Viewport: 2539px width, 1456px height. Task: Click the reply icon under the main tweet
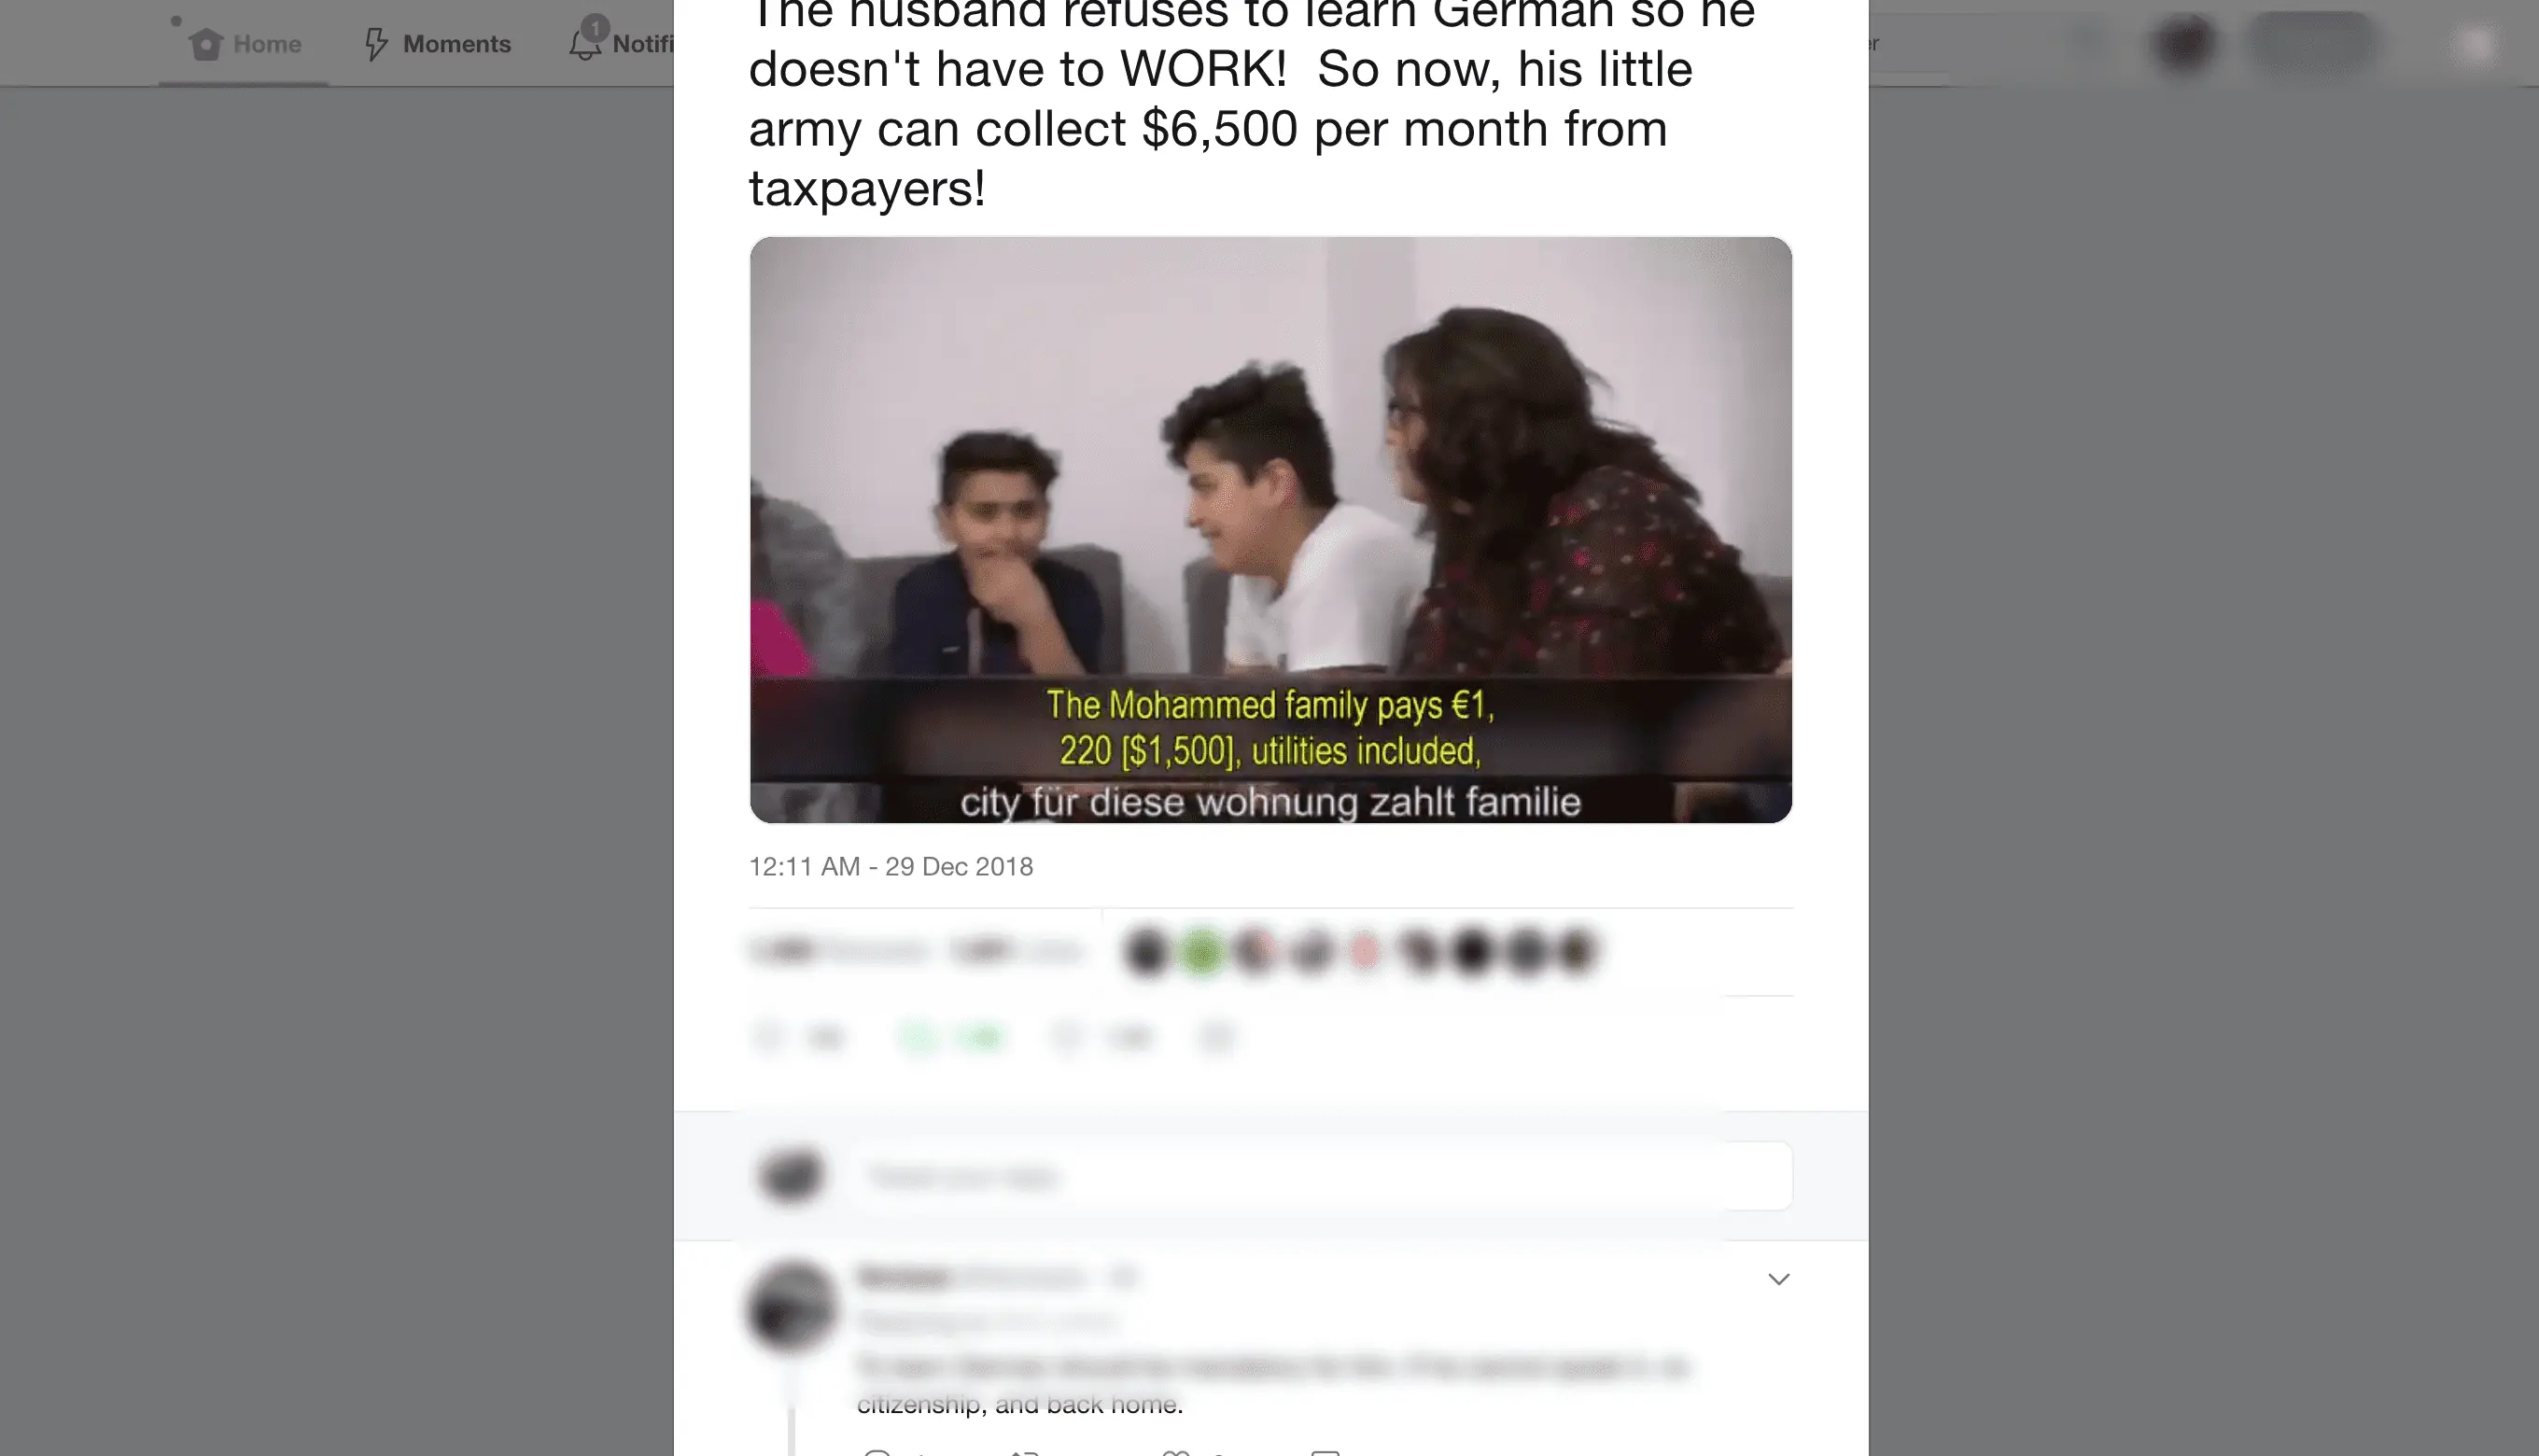point(768,1038)
